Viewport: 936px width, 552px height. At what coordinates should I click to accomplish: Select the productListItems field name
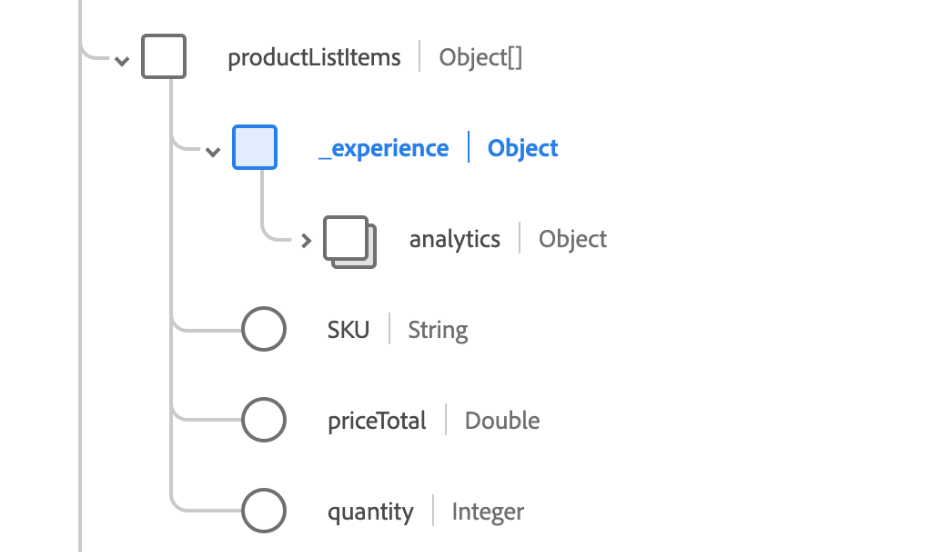tap(314, 58)
